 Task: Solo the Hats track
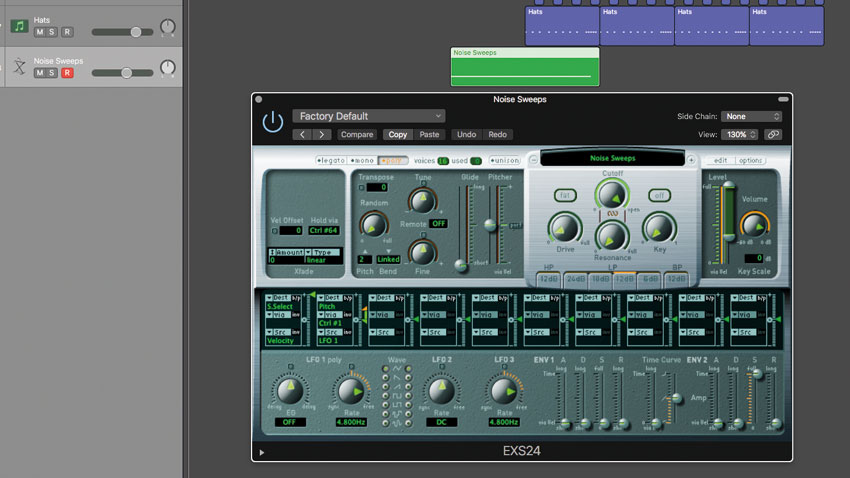52,32
